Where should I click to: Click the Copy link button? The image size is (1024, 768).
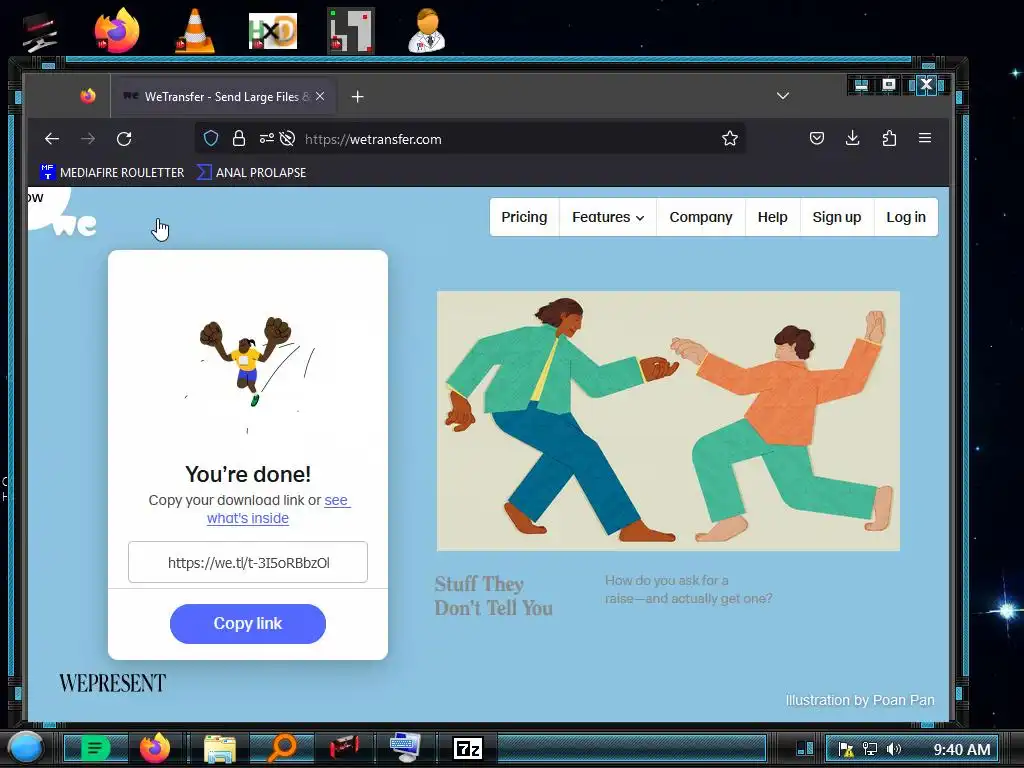click(248, 624)
